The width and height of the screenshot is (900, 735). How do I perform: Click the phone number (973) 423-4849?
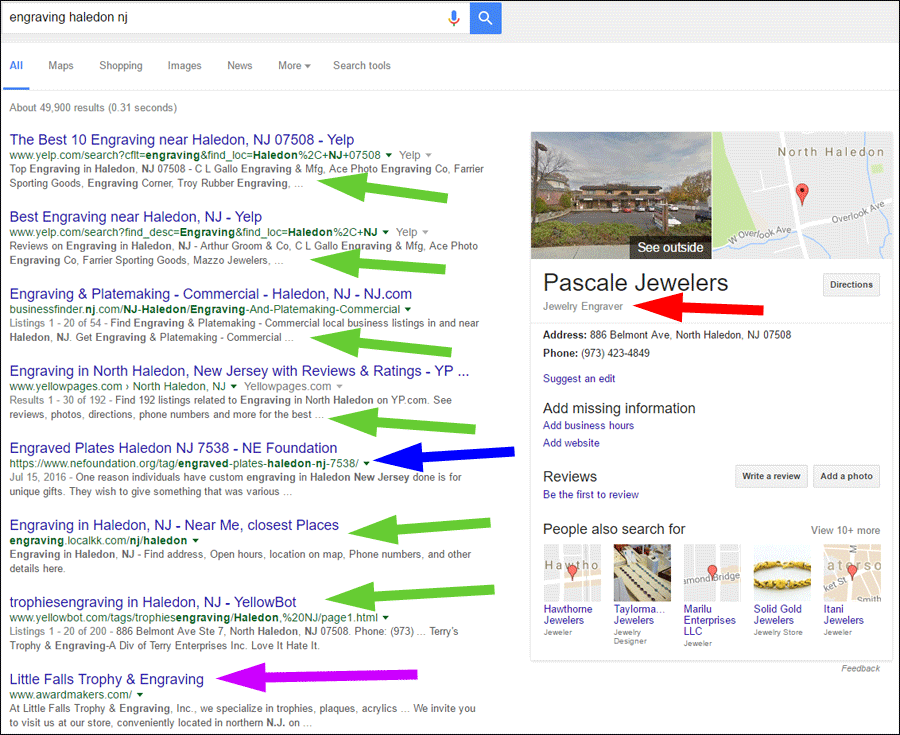pos(615,353)
